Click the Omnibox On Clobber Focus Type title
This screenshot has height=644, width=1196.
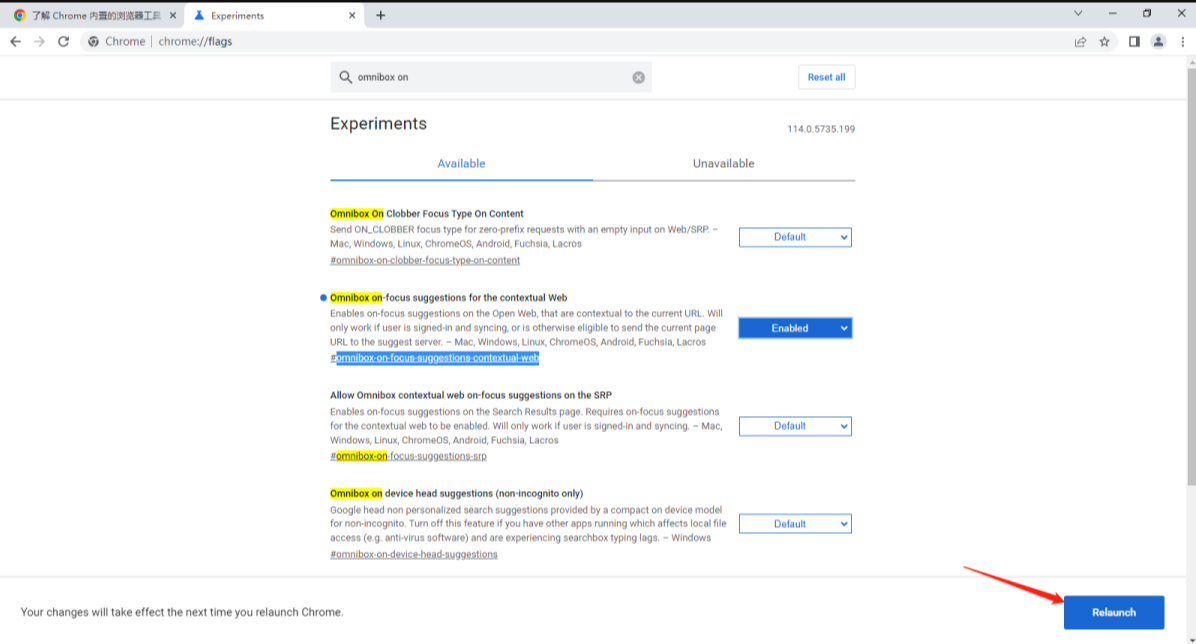(x=426, y=214)
